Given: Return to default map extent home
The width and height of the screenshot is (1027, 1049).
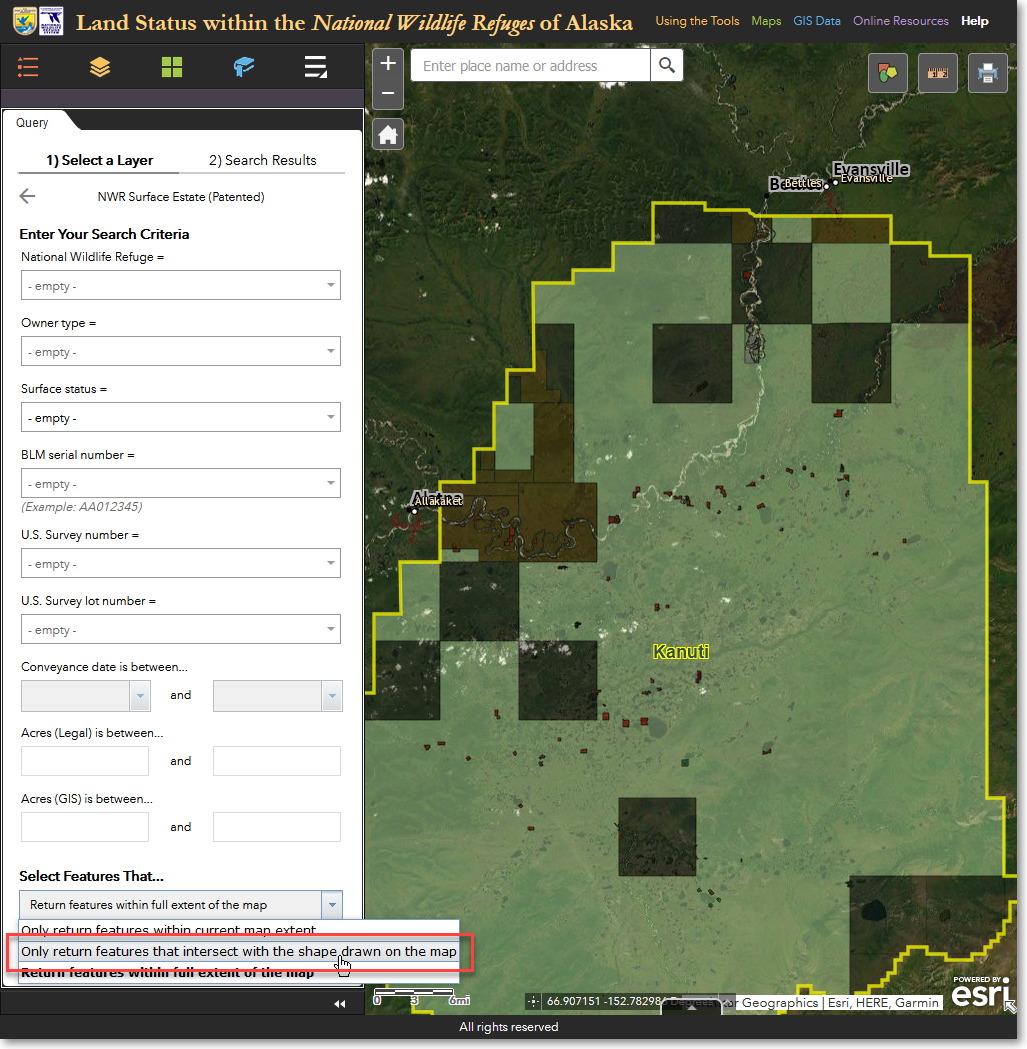Looking at the screenshot, I should [388, 134].
